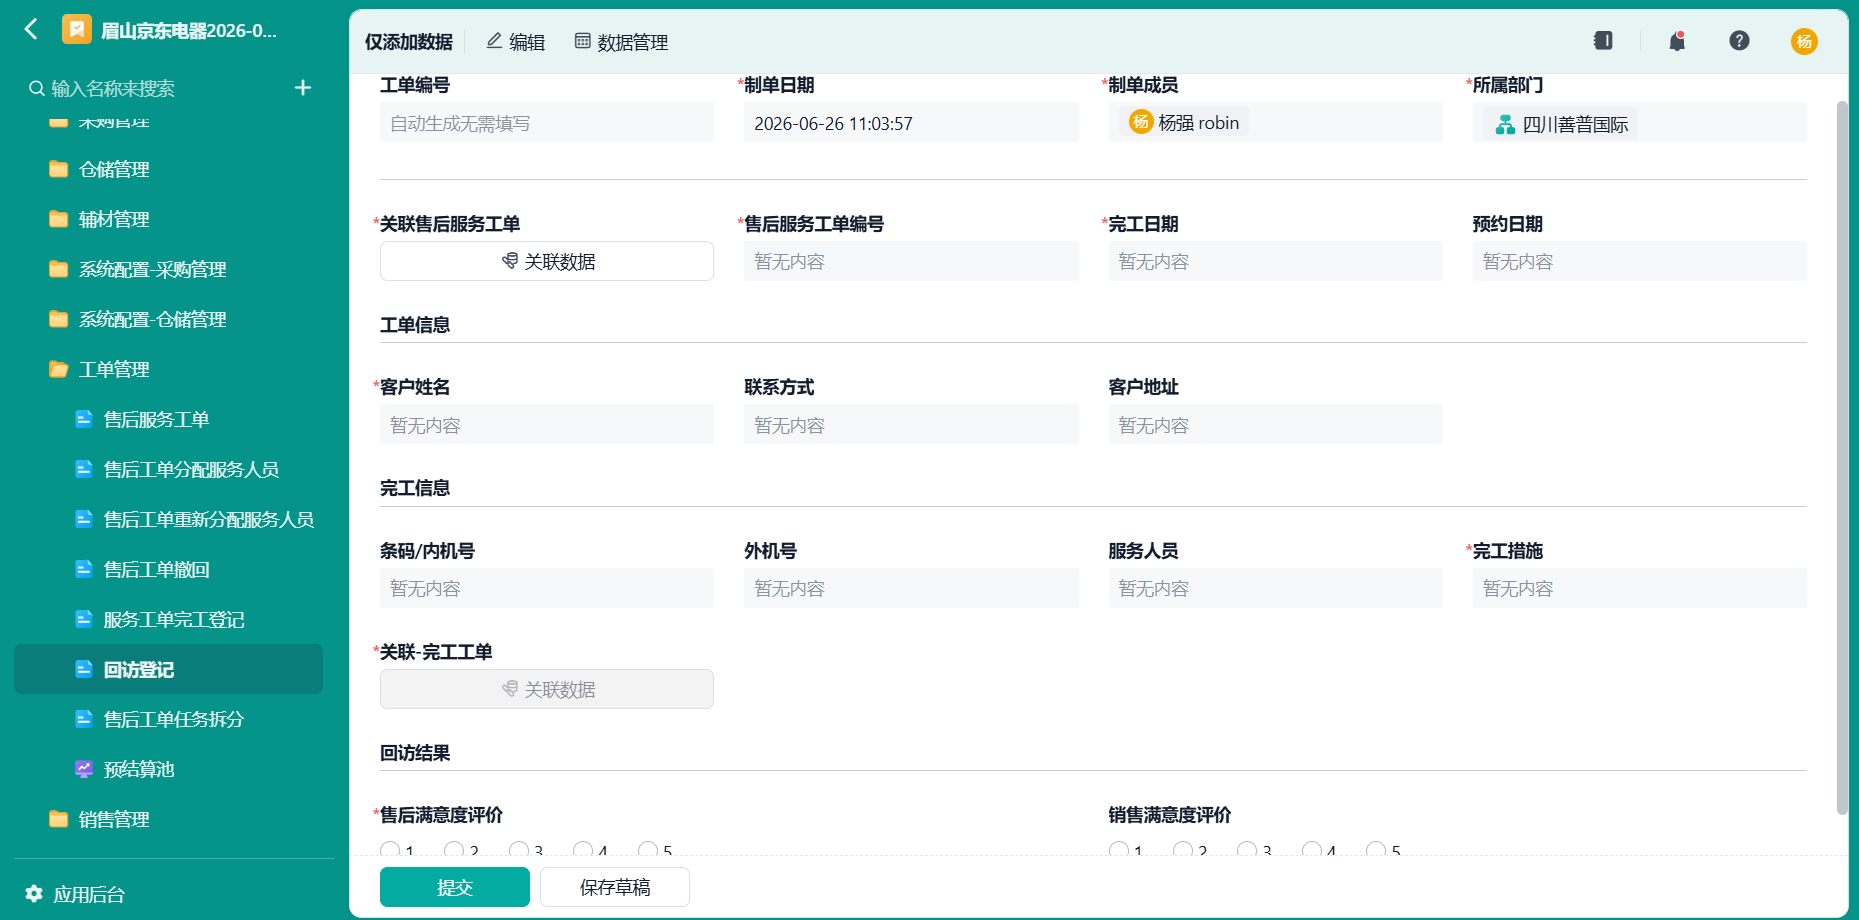Click the form's vertical scrollbar

1842,458
